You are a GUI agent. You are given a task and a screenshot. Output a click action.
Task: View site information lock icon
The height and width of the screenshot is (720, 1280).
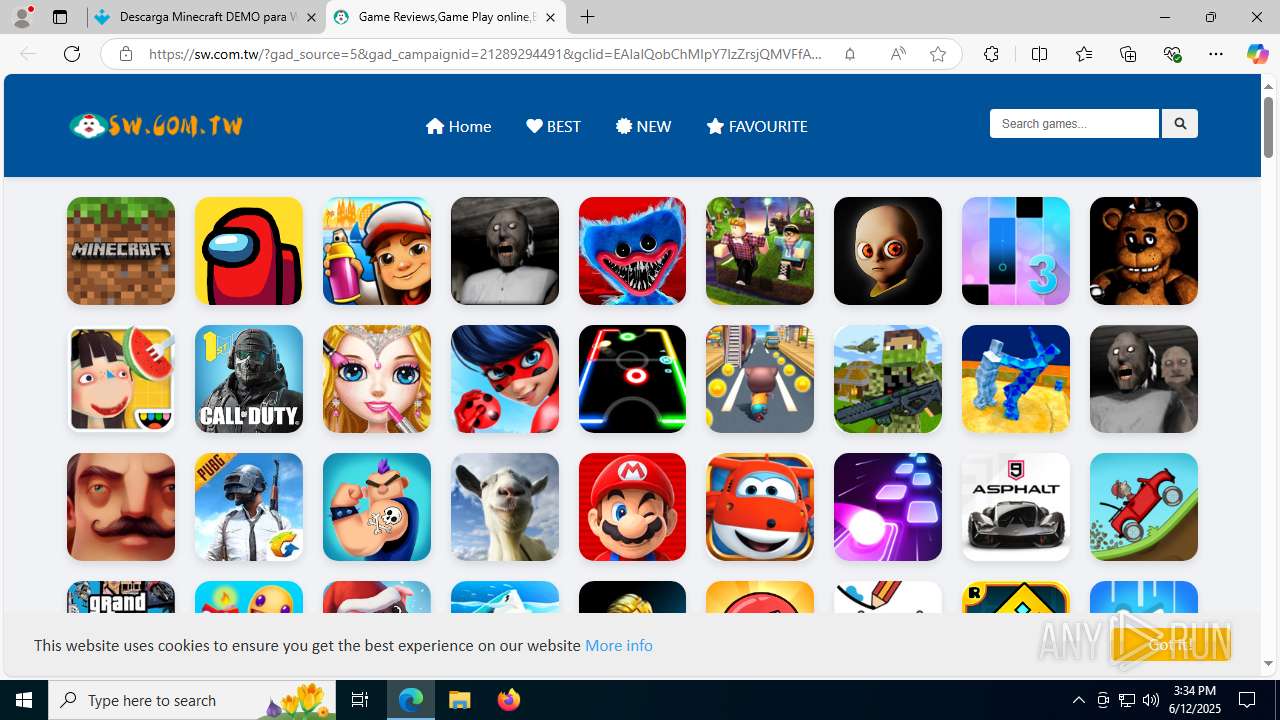[x=125, y=54]
